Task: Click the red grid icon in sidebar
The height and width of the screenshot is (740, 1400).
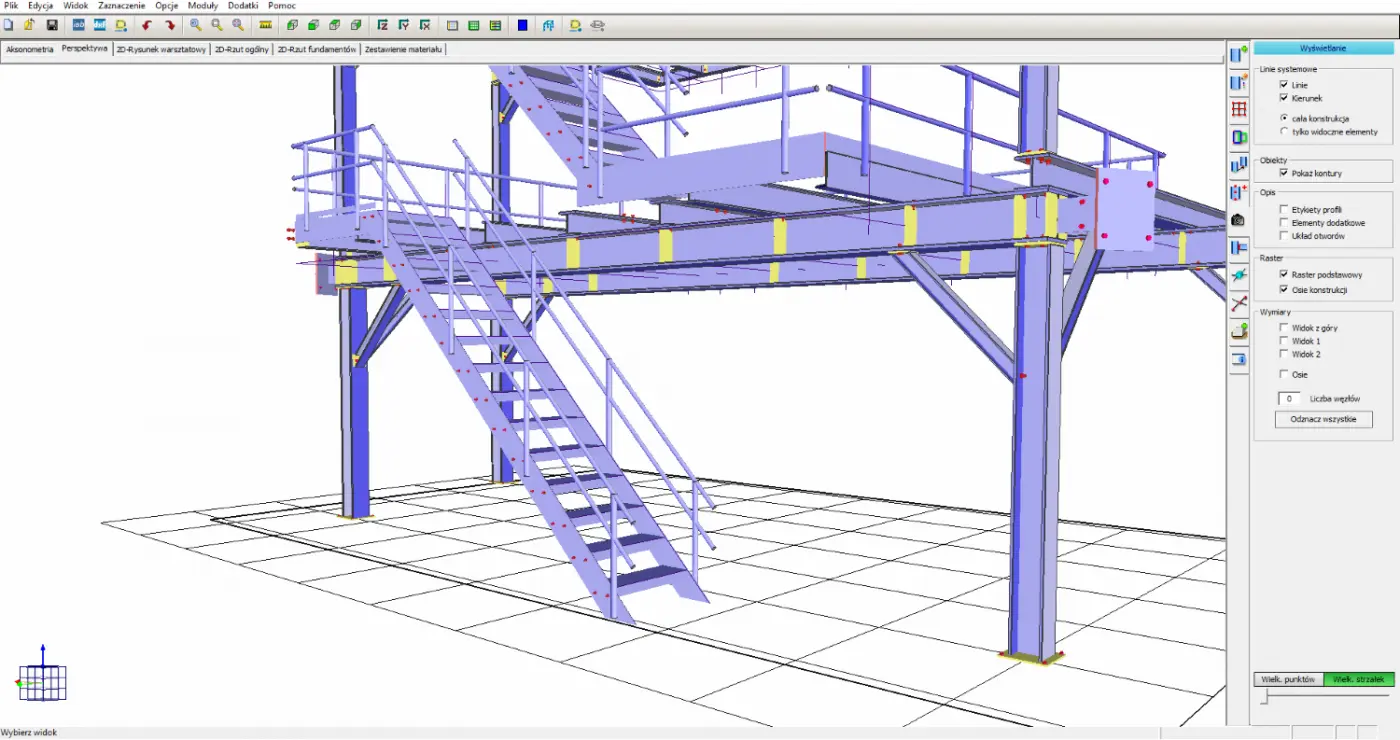Action: click(1239, 110)
